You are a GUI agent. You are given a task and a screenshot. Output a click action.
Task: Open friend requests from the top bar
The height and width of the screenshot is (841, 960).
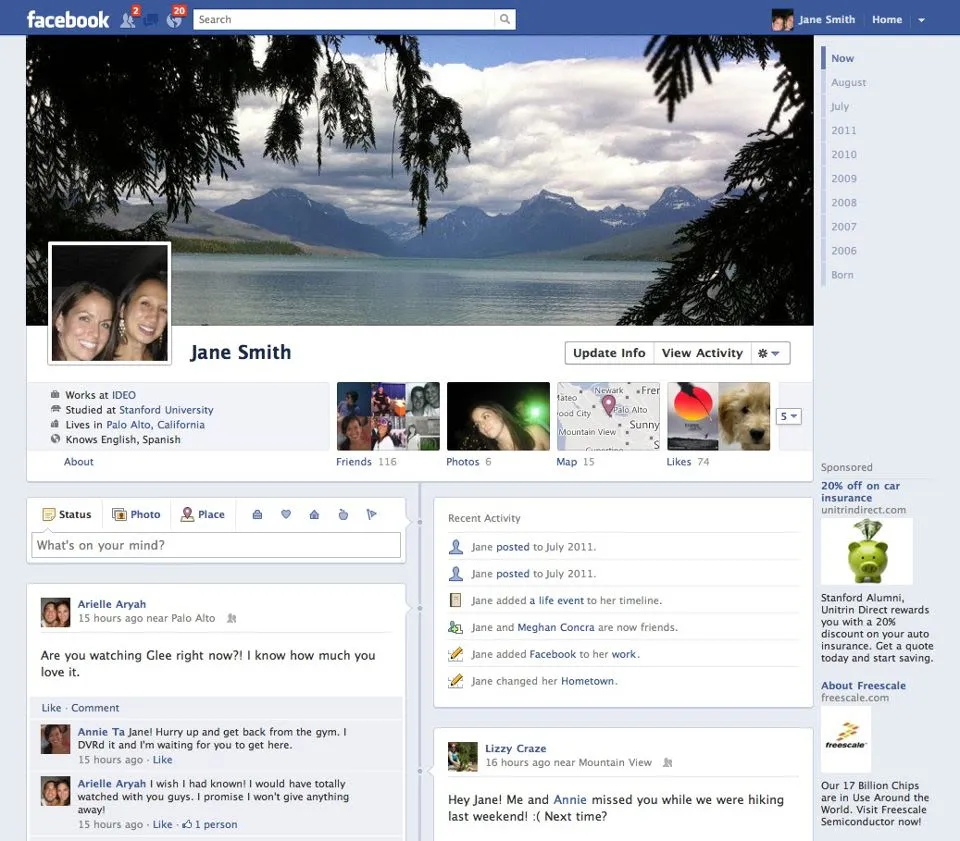[x=128, y=19]
